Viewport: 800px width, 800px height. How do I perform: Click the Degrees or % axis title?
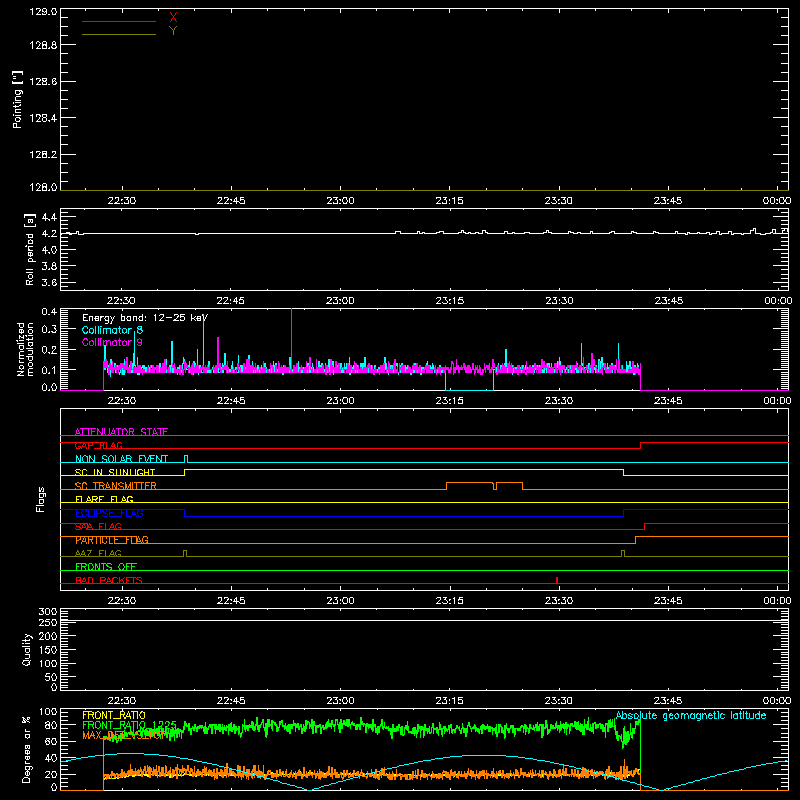pos(27,749)
